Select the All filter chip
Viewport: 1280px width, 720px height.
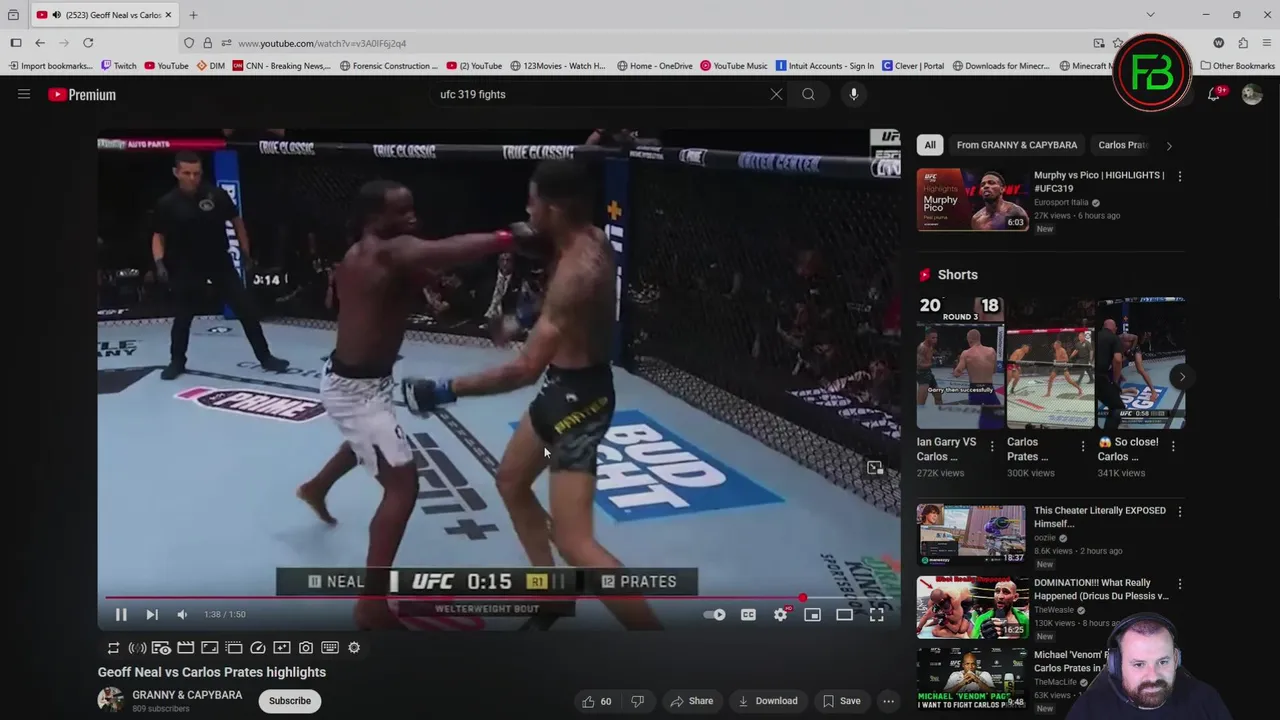pos(930,145)
